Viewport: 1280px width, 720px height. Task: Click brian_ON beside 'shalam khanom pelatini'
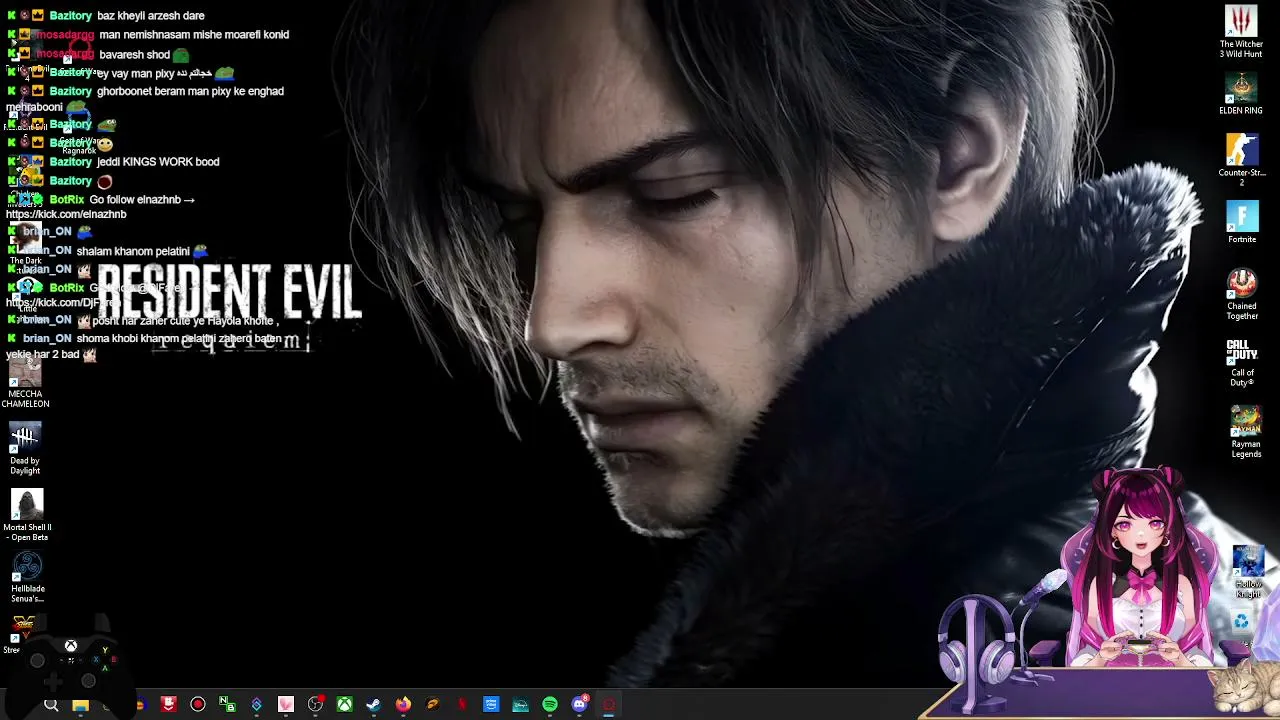tap(47, 251)
